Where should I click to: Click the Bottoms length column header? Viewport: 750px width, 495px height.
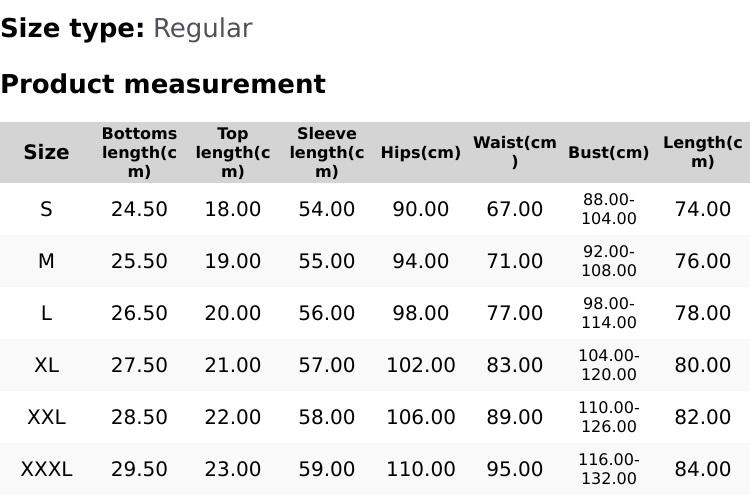tap(139, 152)
